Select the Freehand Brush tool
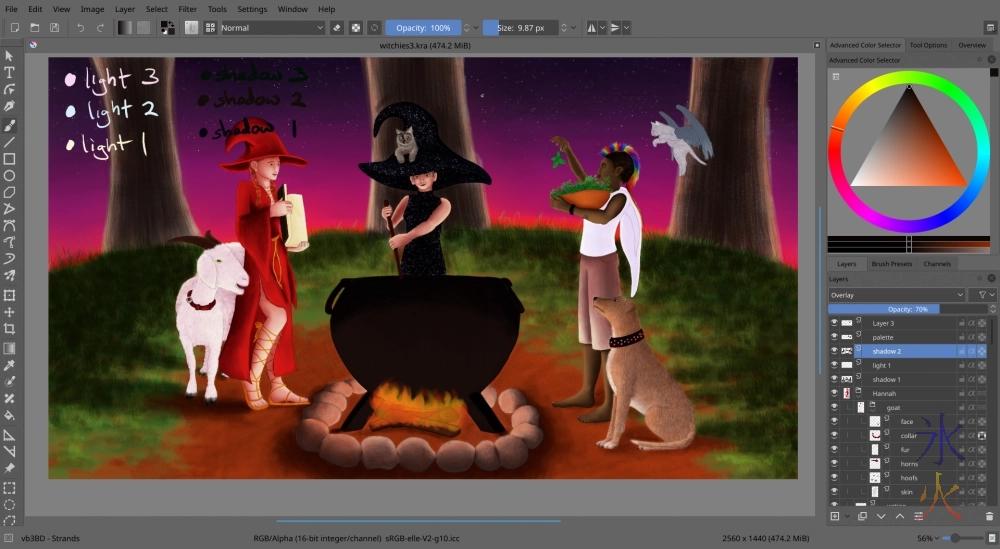Image resolution: width=1000 pixels, height=549 pixels. [10, 125]
